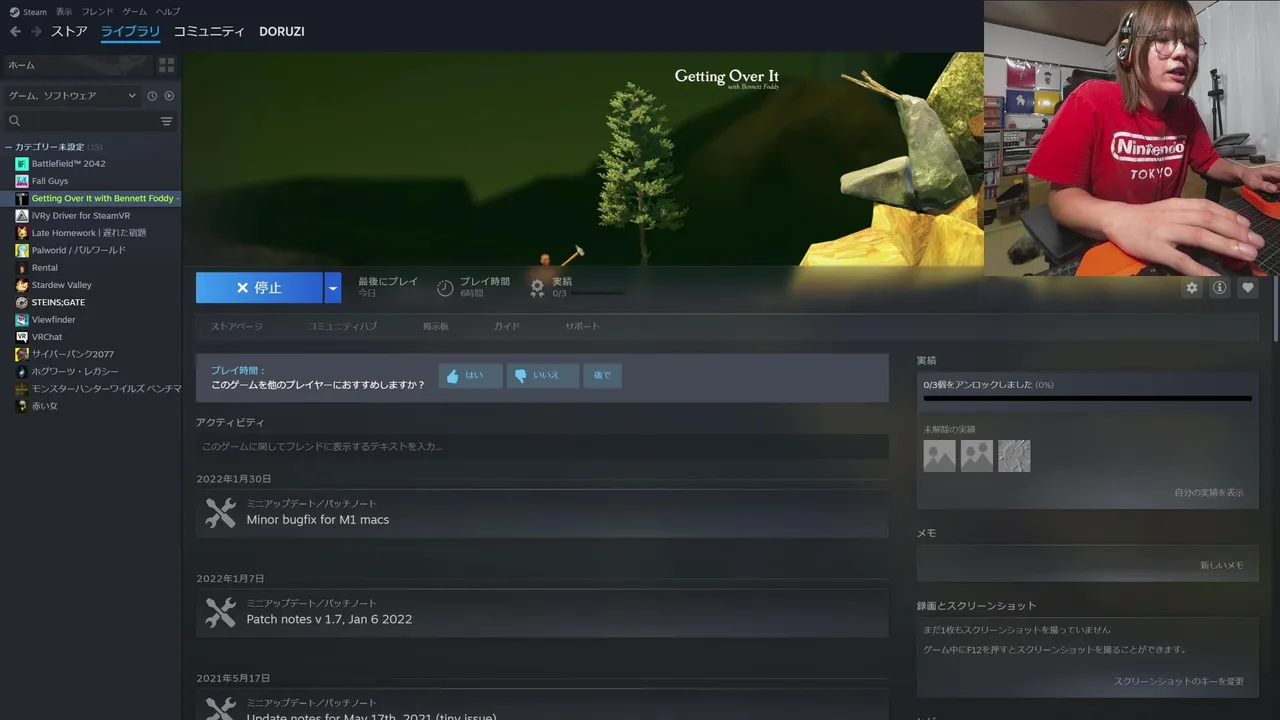
Task: Select サイバーパンク2077 game icon
Action: [x=22, y=354]
